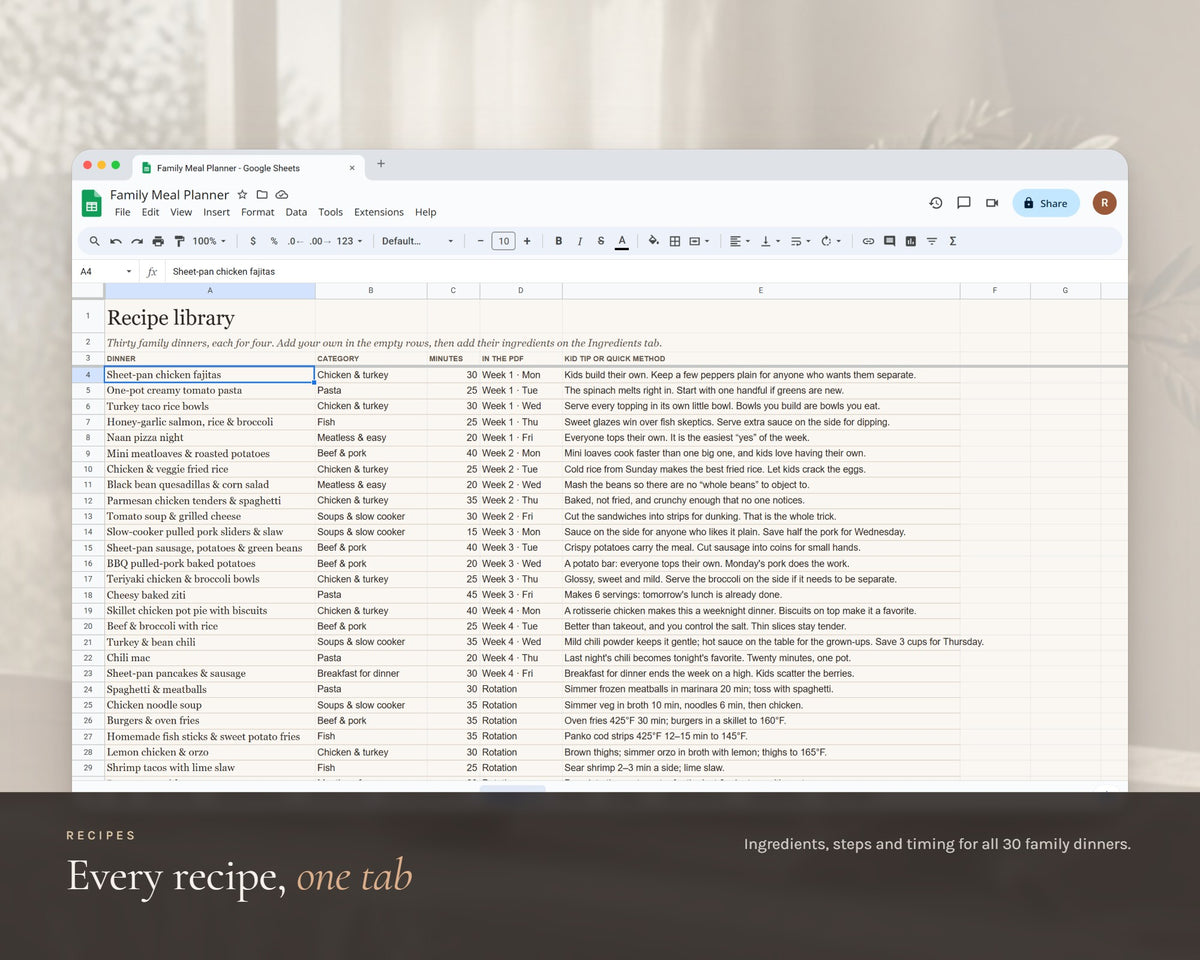Open version history clock icon

[936, 203]
